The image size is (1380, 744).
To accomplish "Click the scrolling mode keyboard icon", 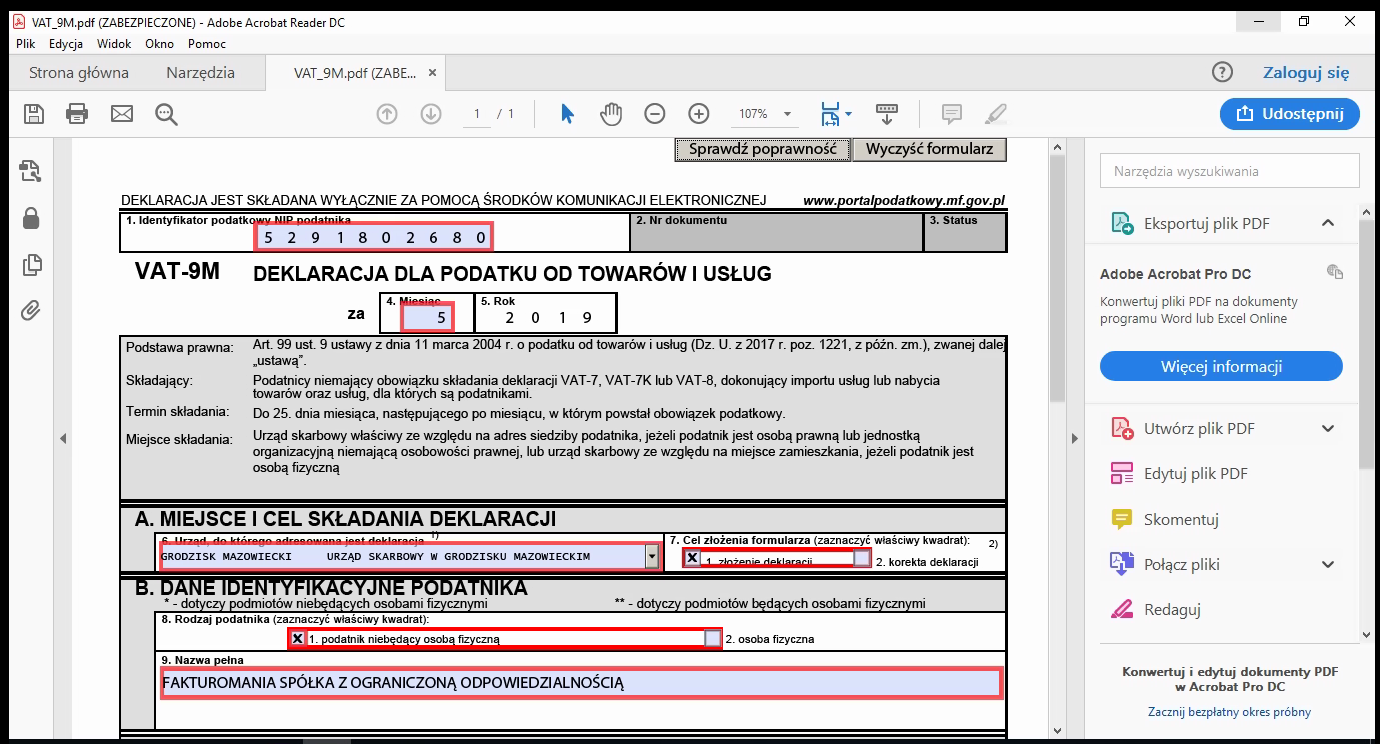I will click(x=886, y=113).
